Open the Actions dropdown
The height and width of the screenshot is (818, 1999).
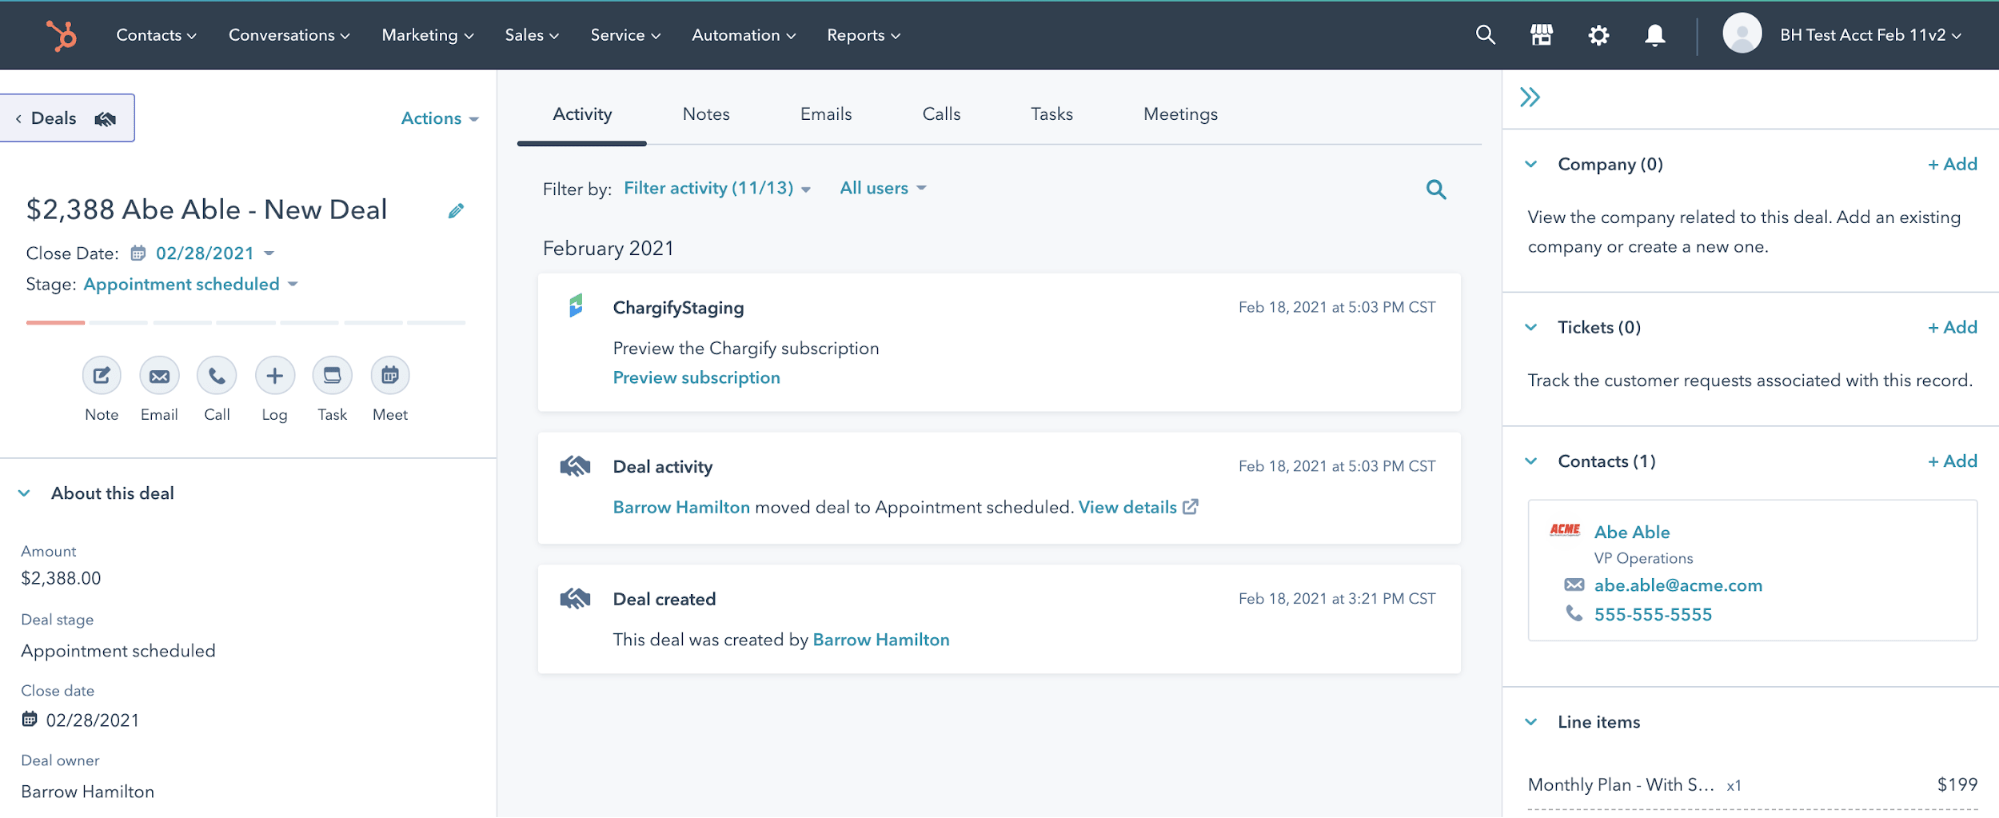[x=439, y=118]
